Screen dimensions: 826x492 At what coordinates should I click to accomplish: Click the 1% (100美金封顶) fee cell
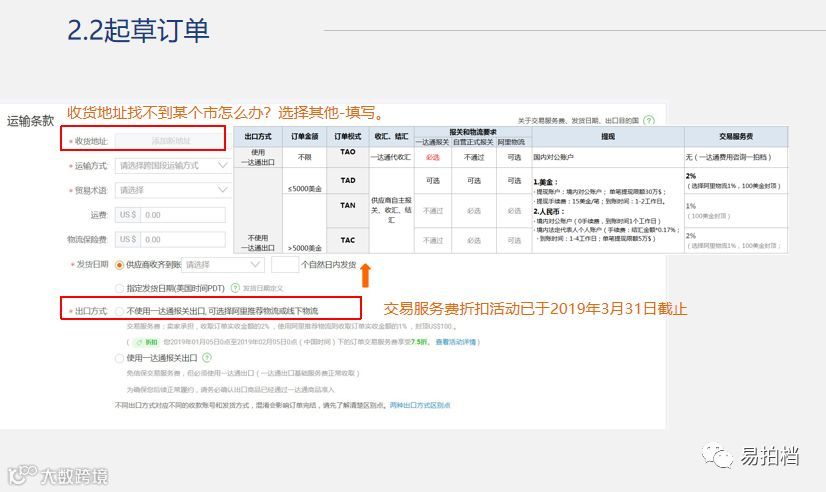736,211
